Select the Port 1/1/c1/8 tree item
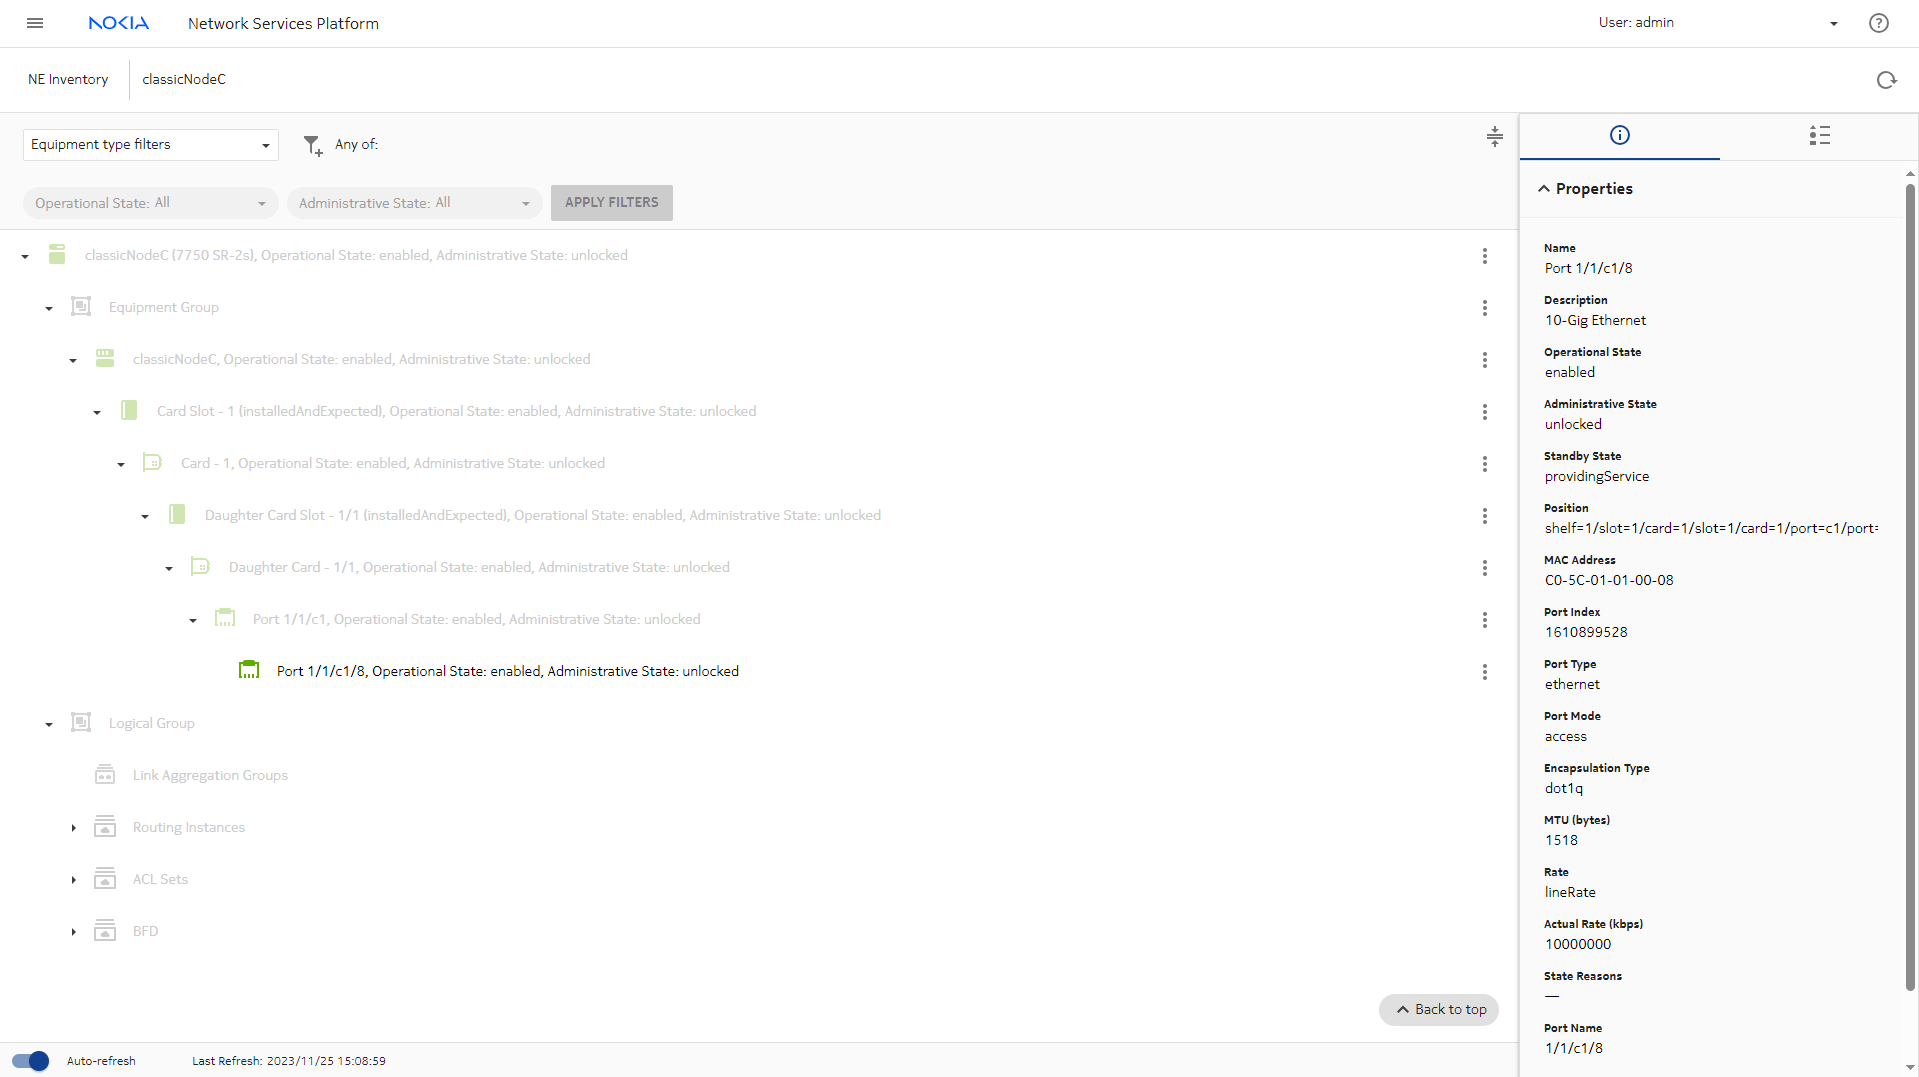Viewport: 1919px width, 1077px height. click(507, 672)
